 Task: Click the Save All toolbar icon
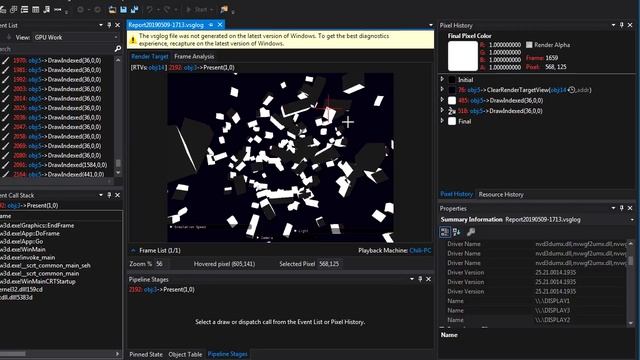134,9
